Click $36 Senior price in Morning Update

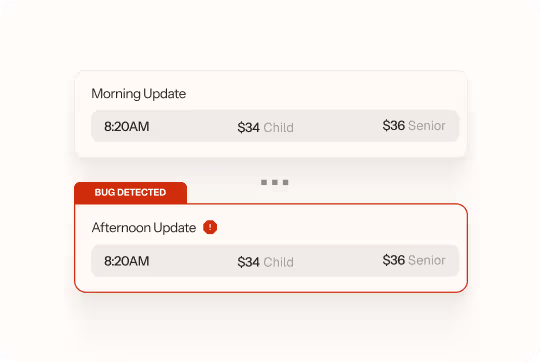[x=414, y=126]
